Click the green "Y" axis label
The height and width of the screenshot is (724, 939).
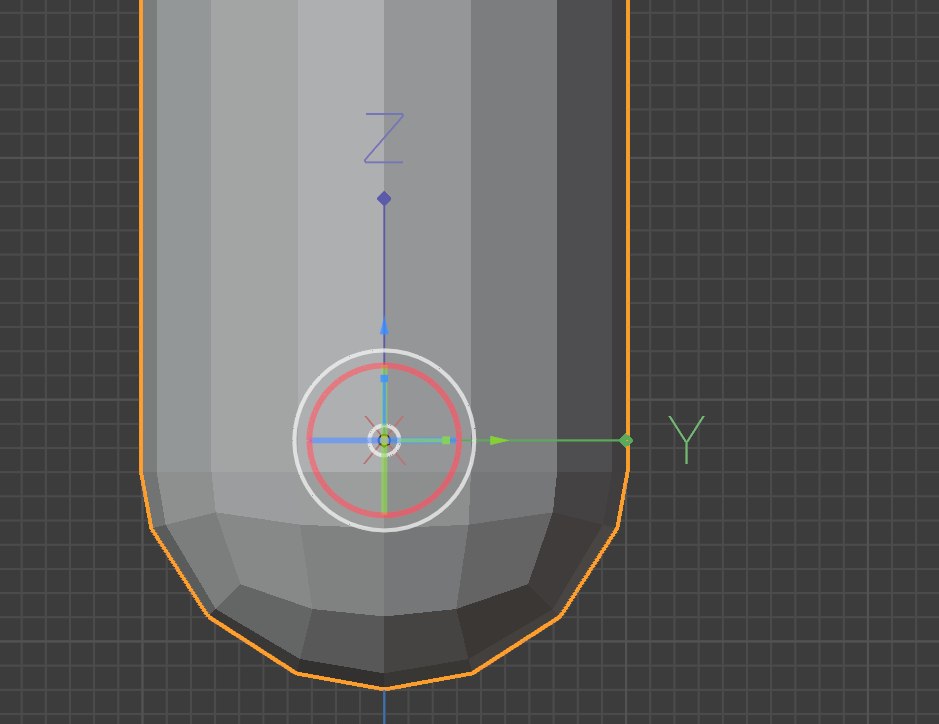[x=686, y=440]
